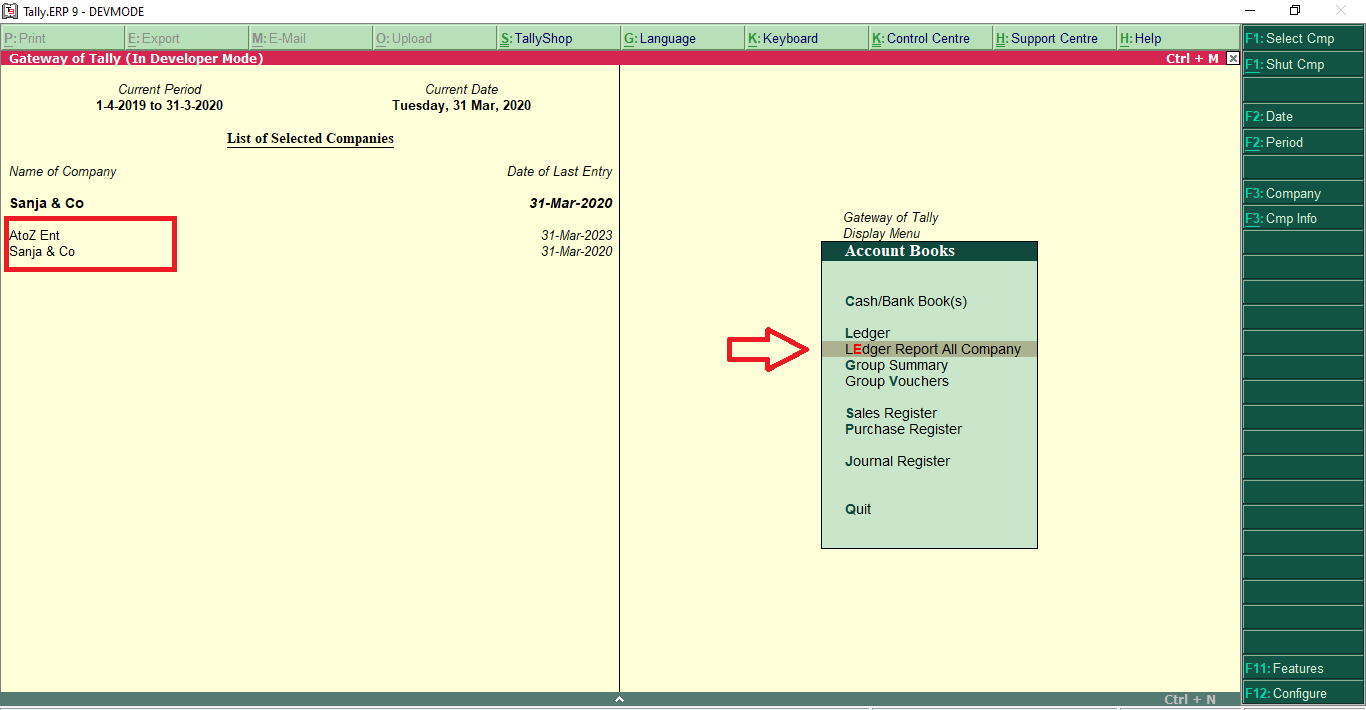The height and width of the screenshot is (710, 1366).
Task: Select the Ledger menu entry
Action: coord(867,333)
